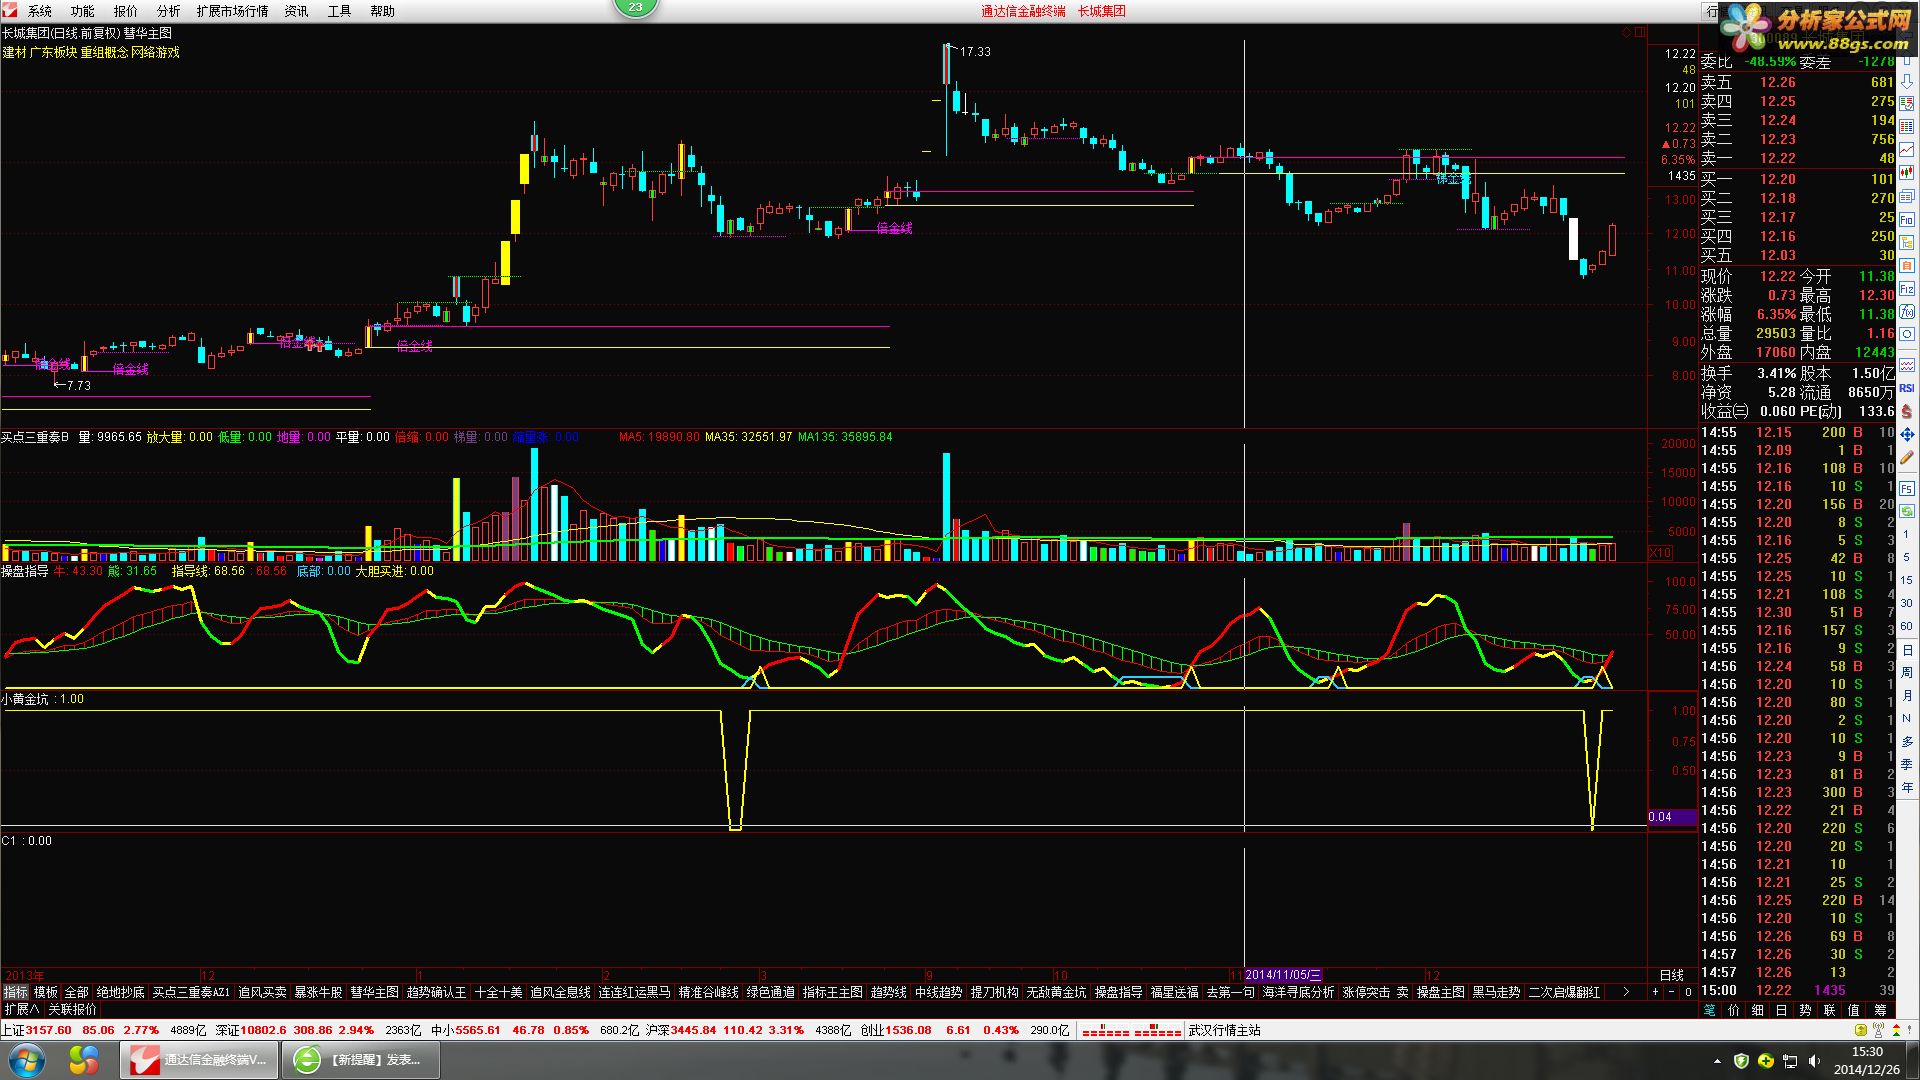
Task: Open the 报价 menu
Action: coord(126,11)
